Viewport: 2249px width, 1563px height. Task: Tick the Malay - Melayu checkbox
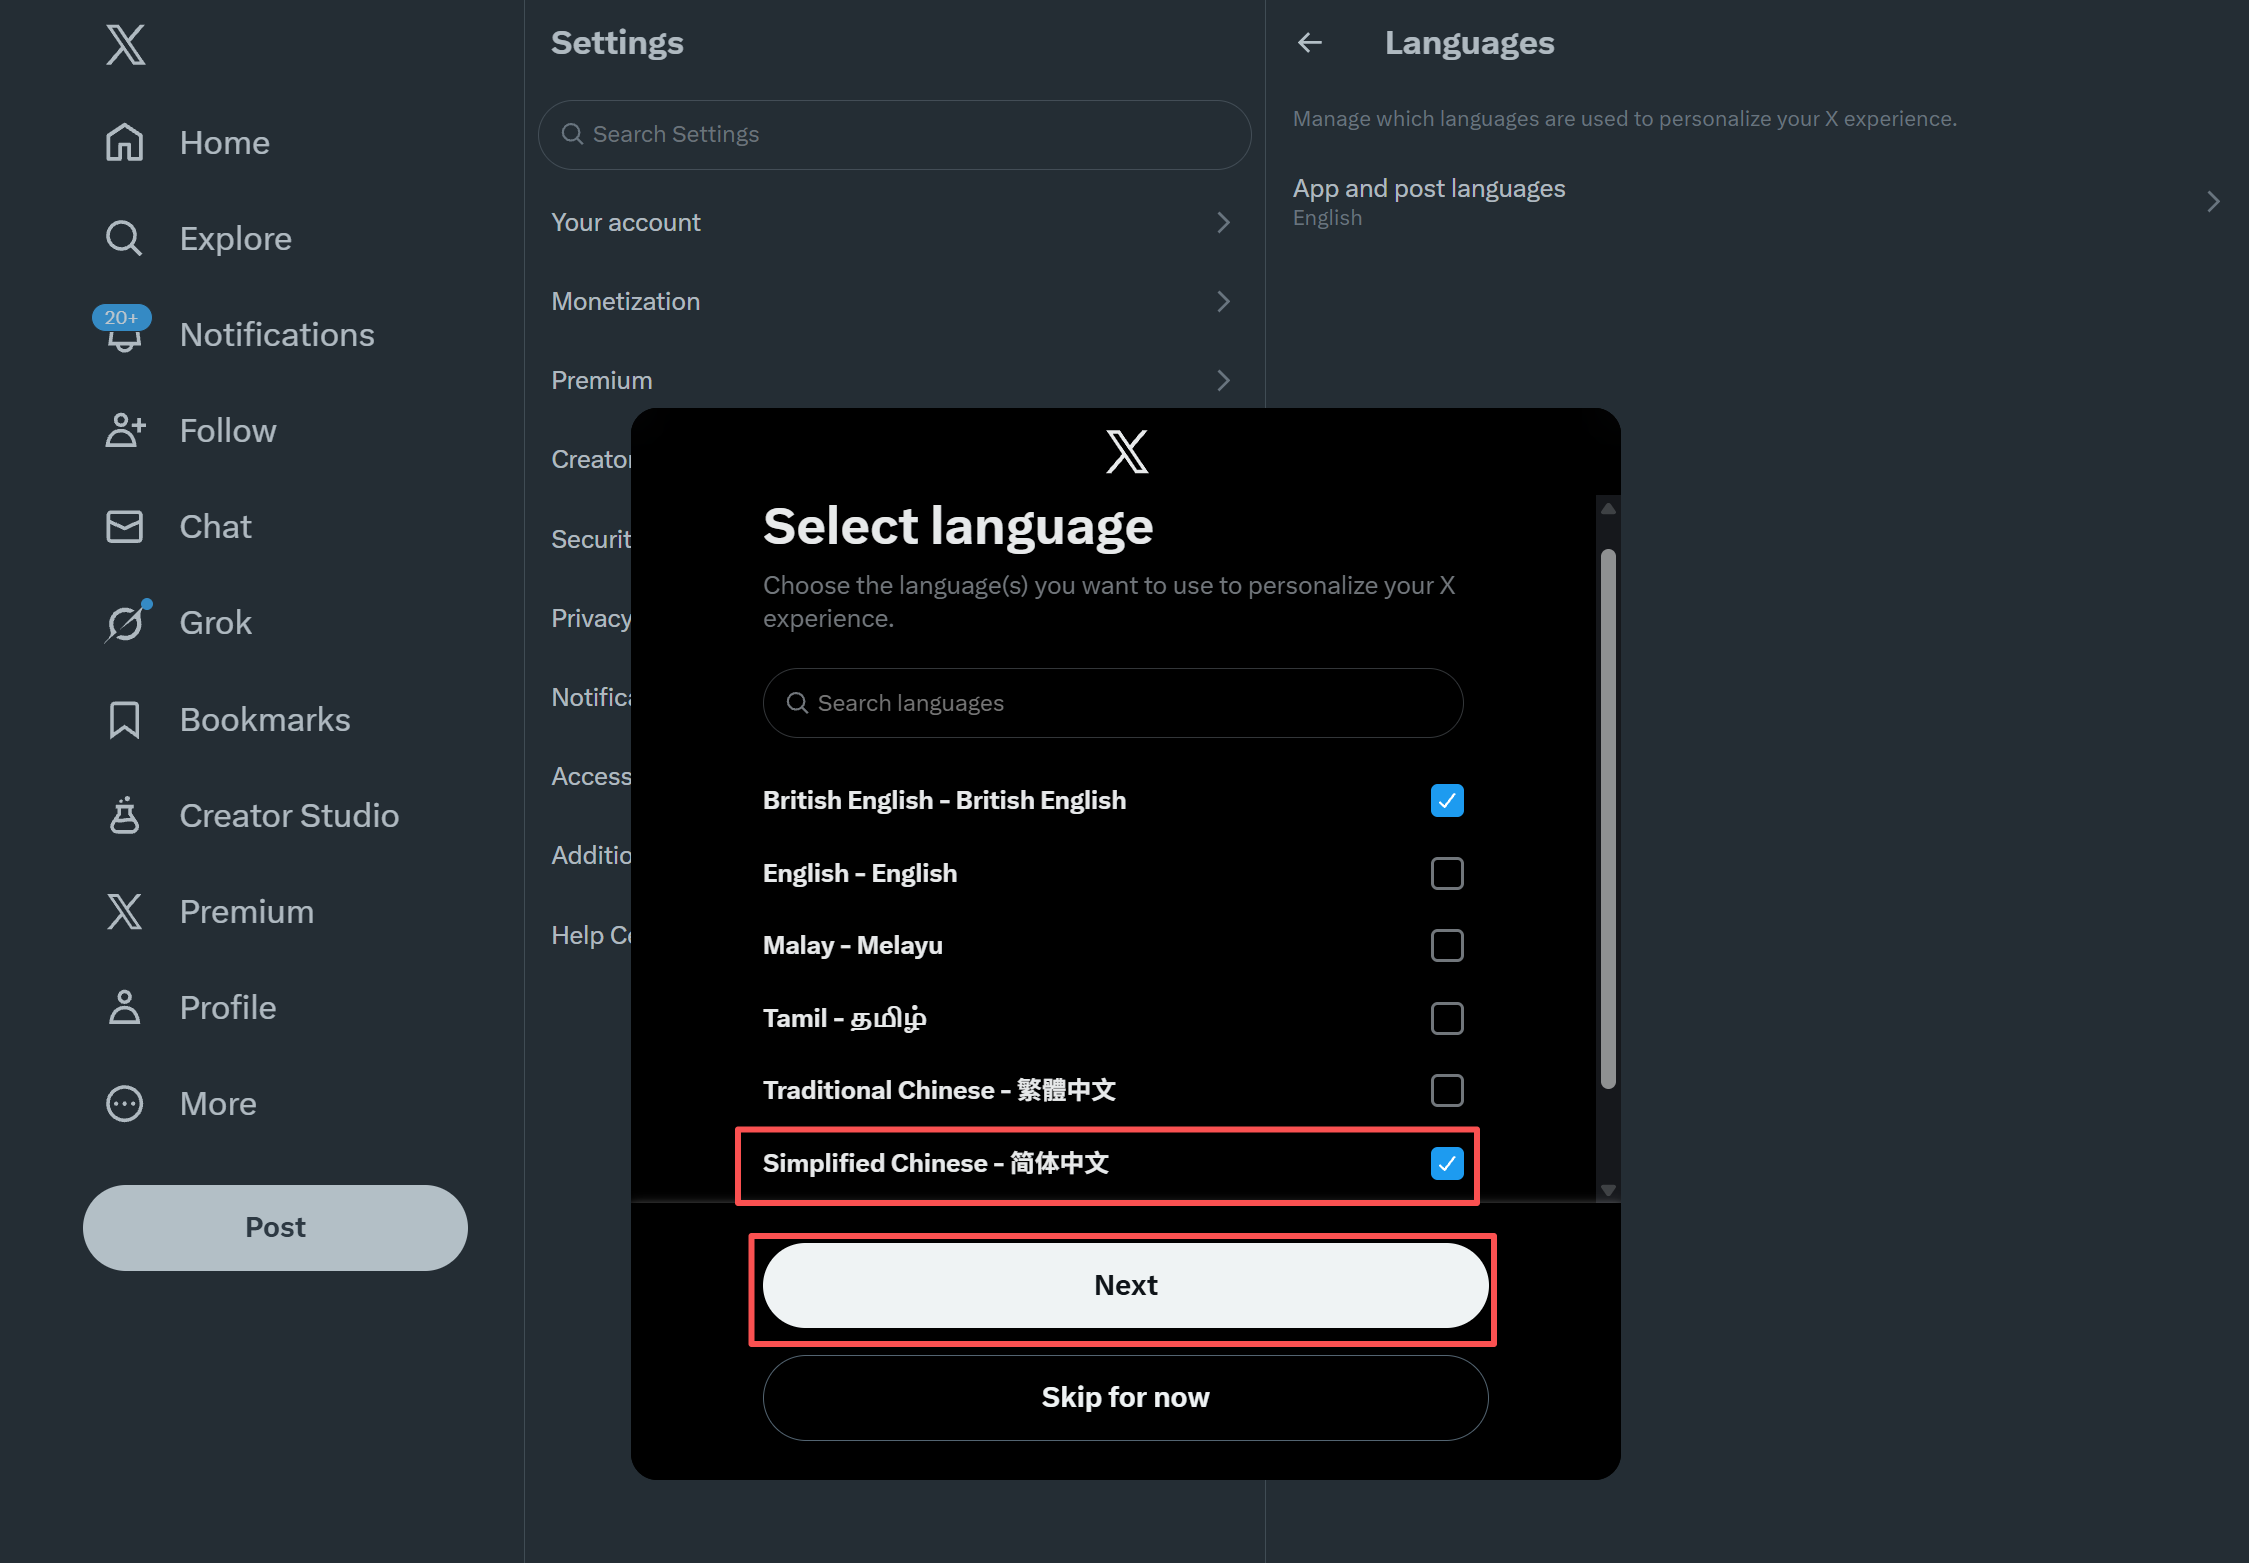1447,945
